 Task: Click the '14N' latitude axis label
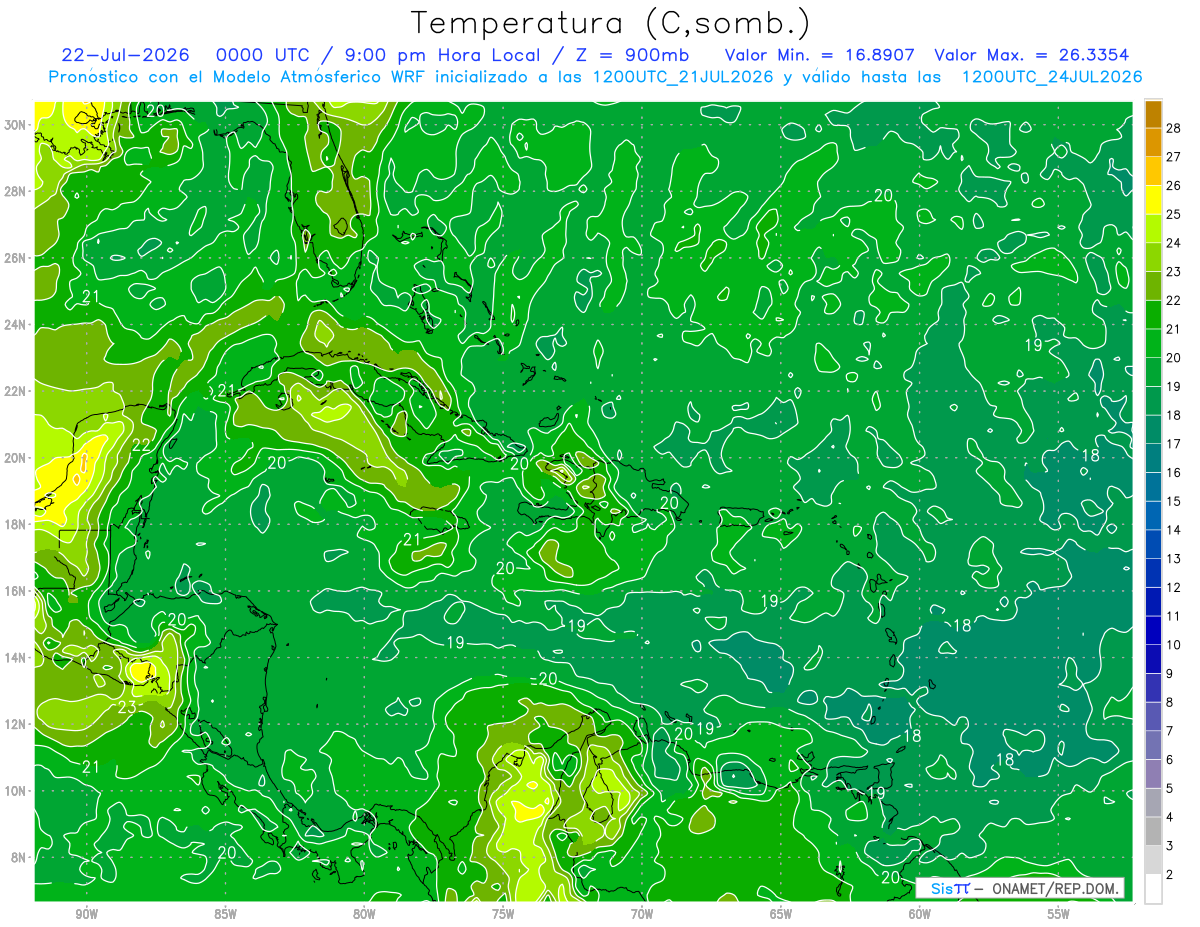(x=16, y=658)
